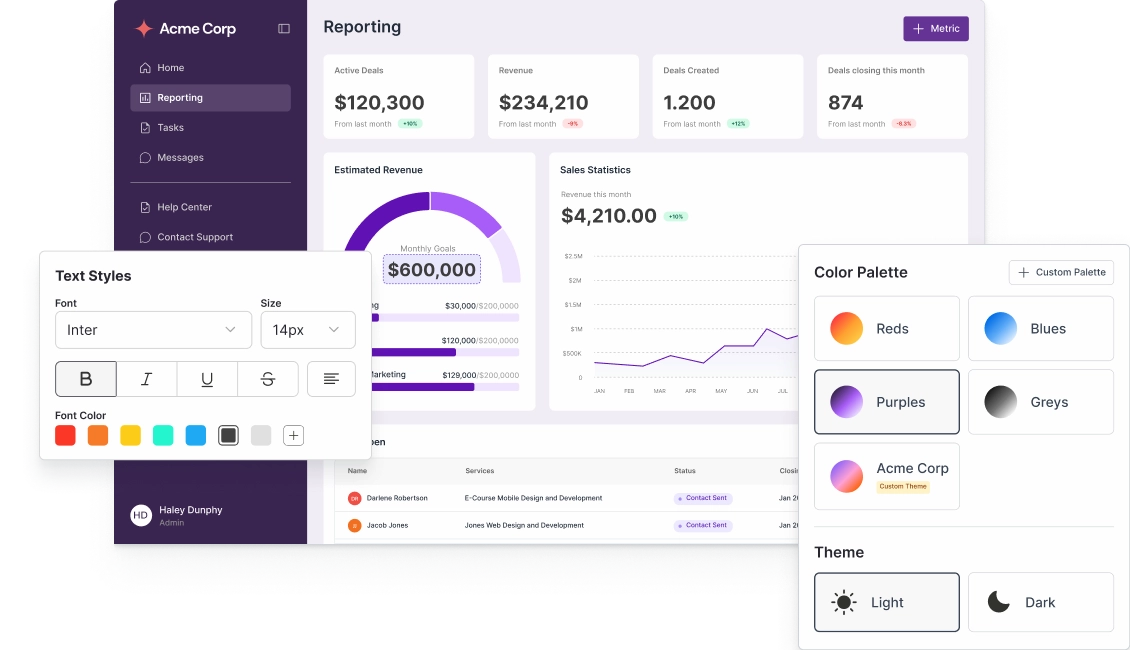Open Contact Support in the sidebar
This screenshot has width=1130, height=650.
point(210,237)
